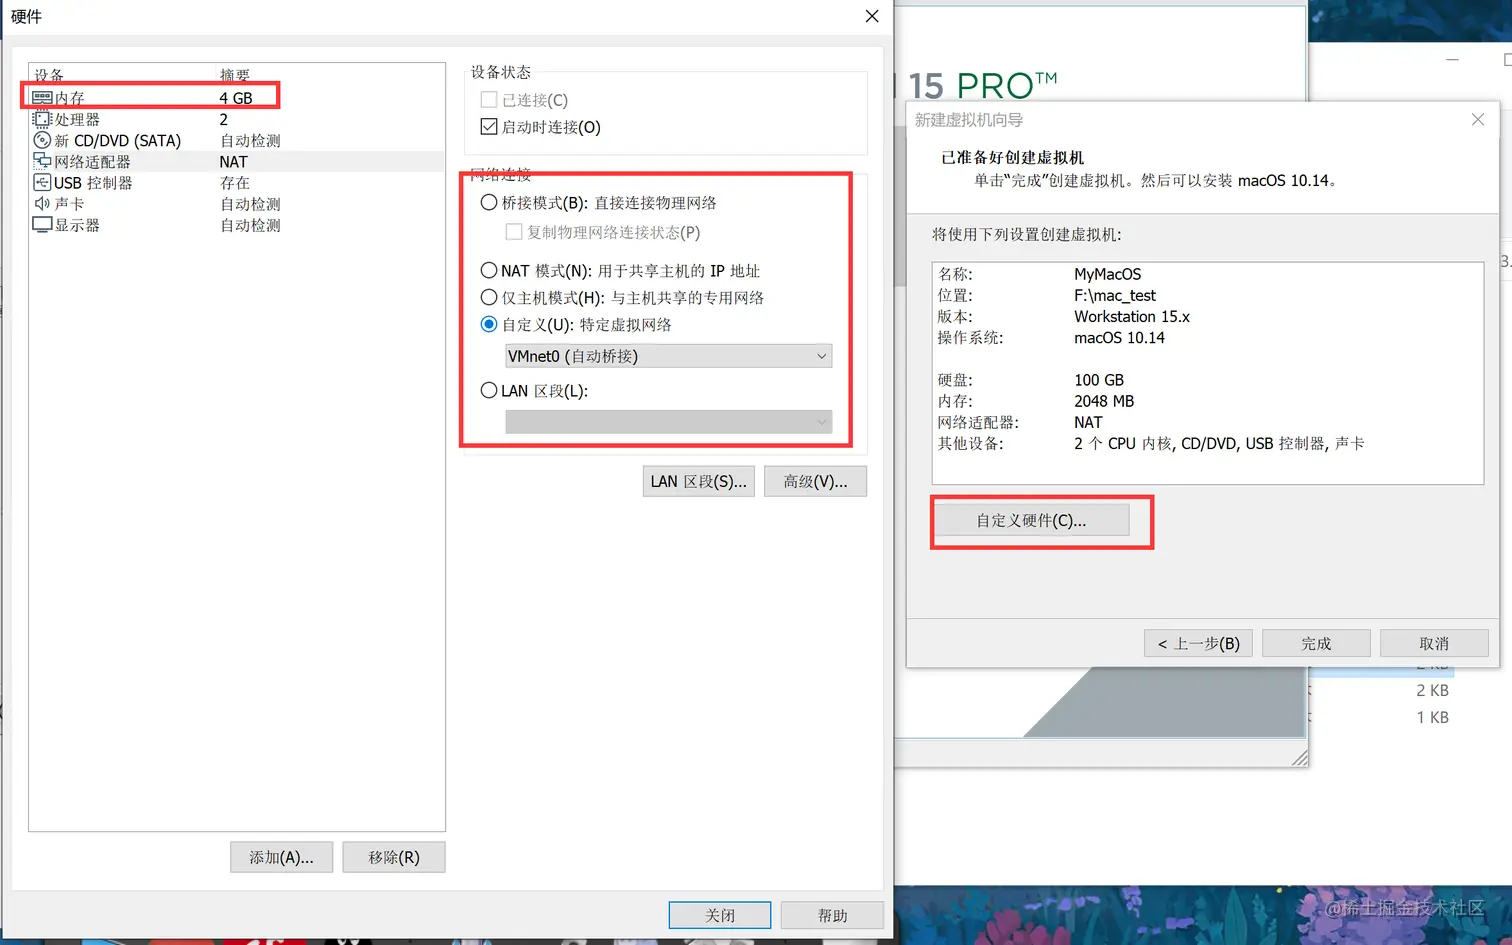Select the USB controller icon
The image size is (1512, 945).
[x=42, y=182]
